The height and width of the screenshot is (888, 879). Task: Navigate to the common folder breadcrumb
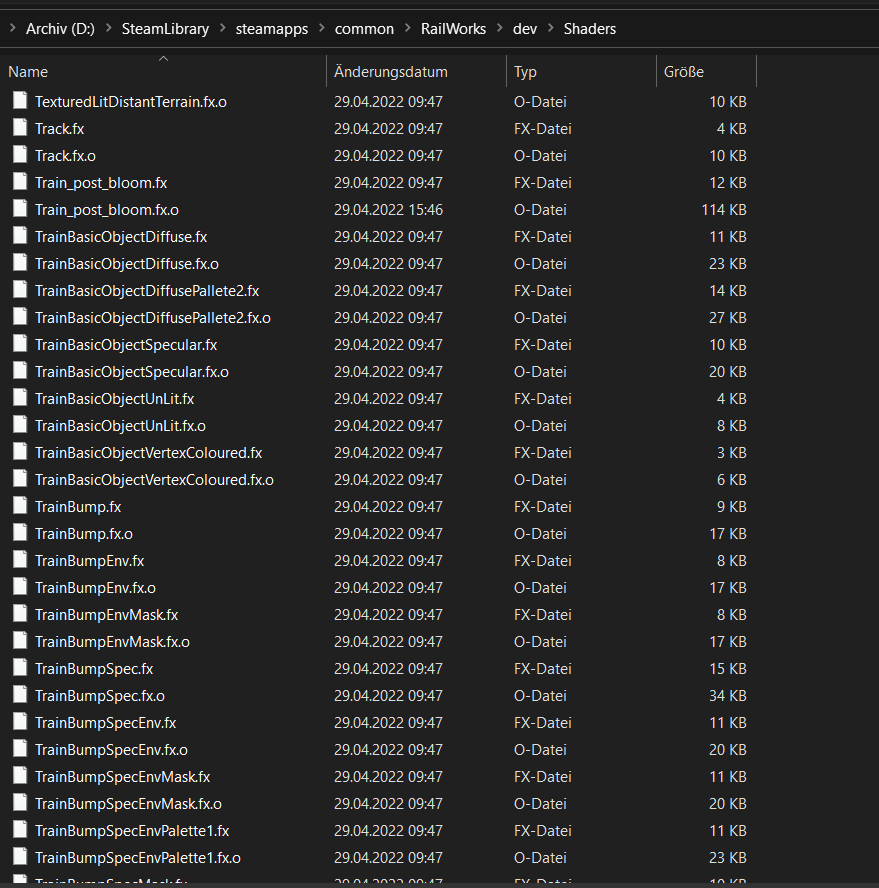pyautogui.click(x=364, y=29)
